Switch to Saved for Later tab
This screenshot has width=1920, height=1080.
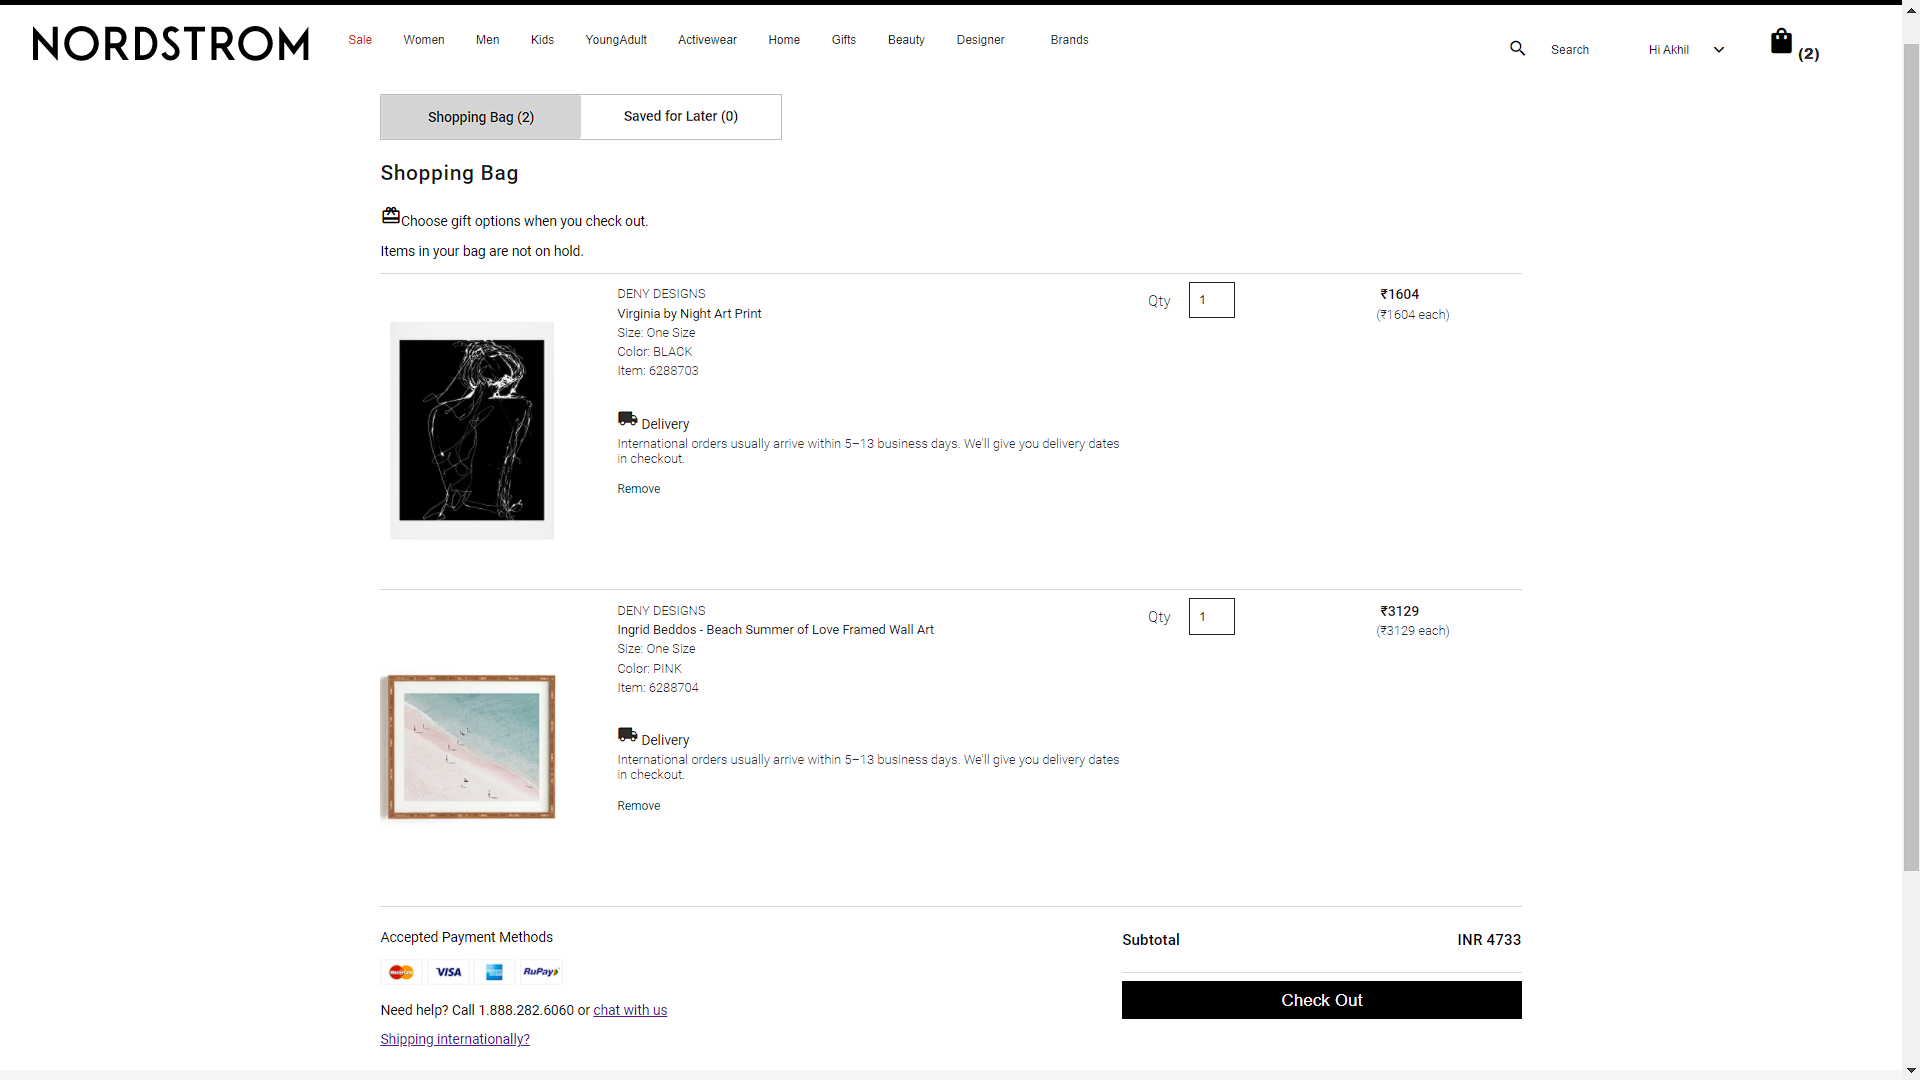point(680,117)
